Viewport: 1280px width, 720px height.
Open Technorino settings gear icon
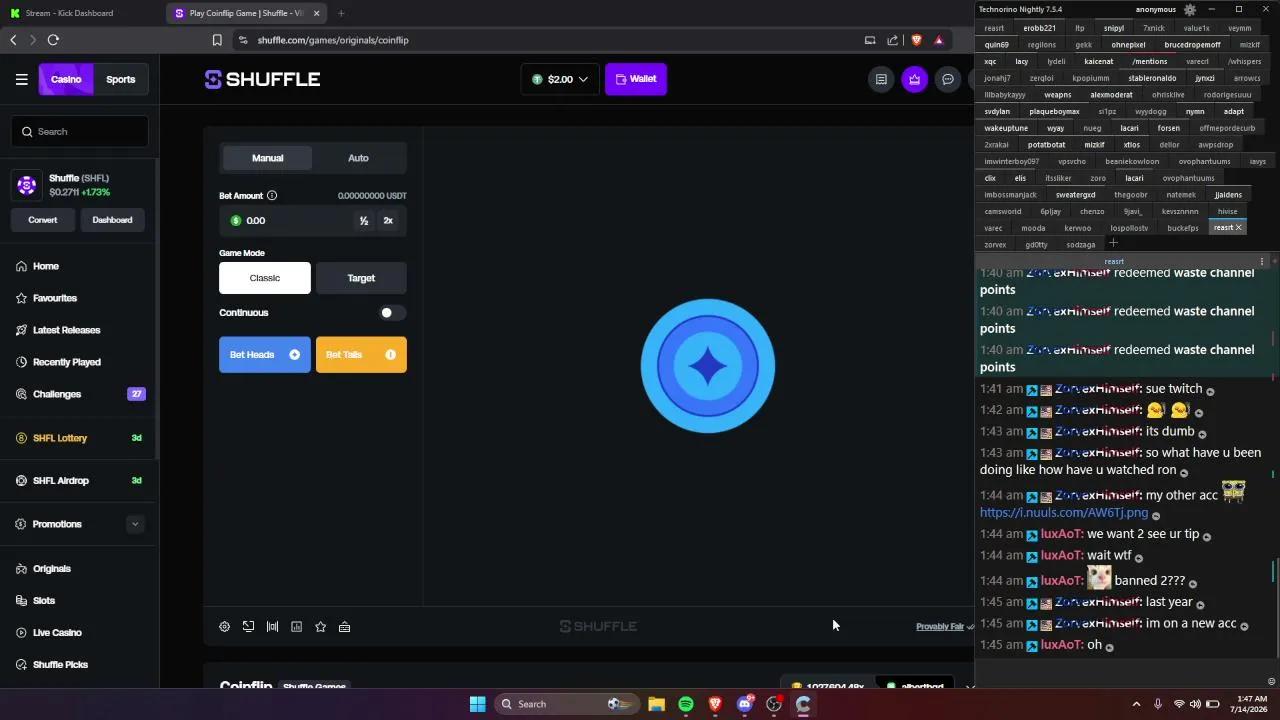1189,9
